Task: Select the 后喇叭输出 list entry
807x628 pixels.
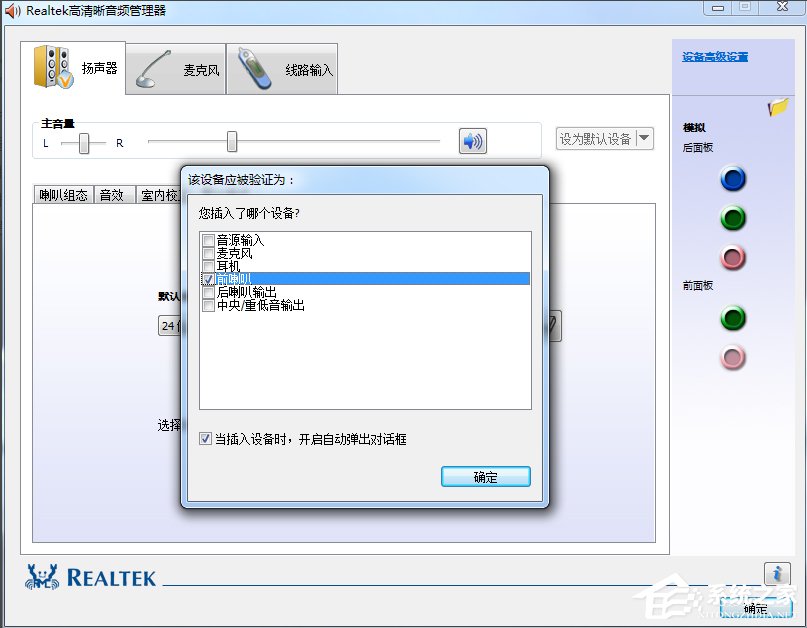Action: (x=207, y=291)
